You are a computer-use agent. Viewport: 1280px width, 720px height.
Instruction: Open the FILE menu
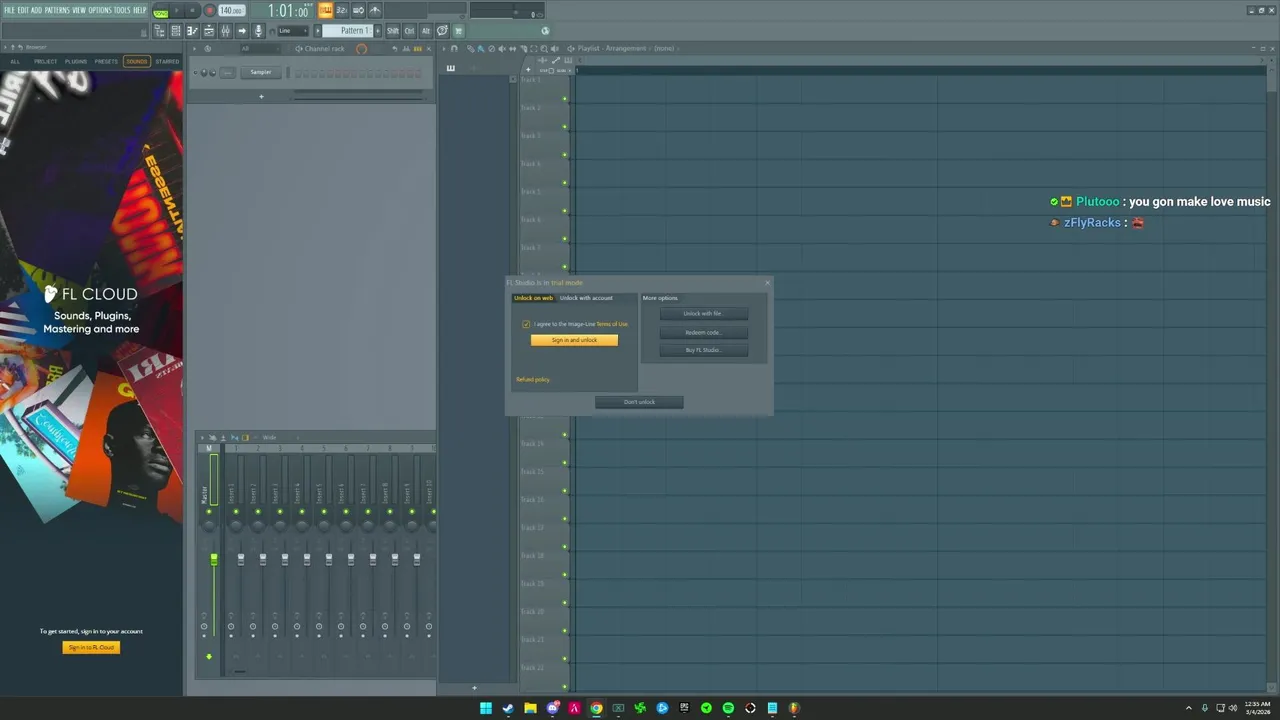tap(9, 10)
